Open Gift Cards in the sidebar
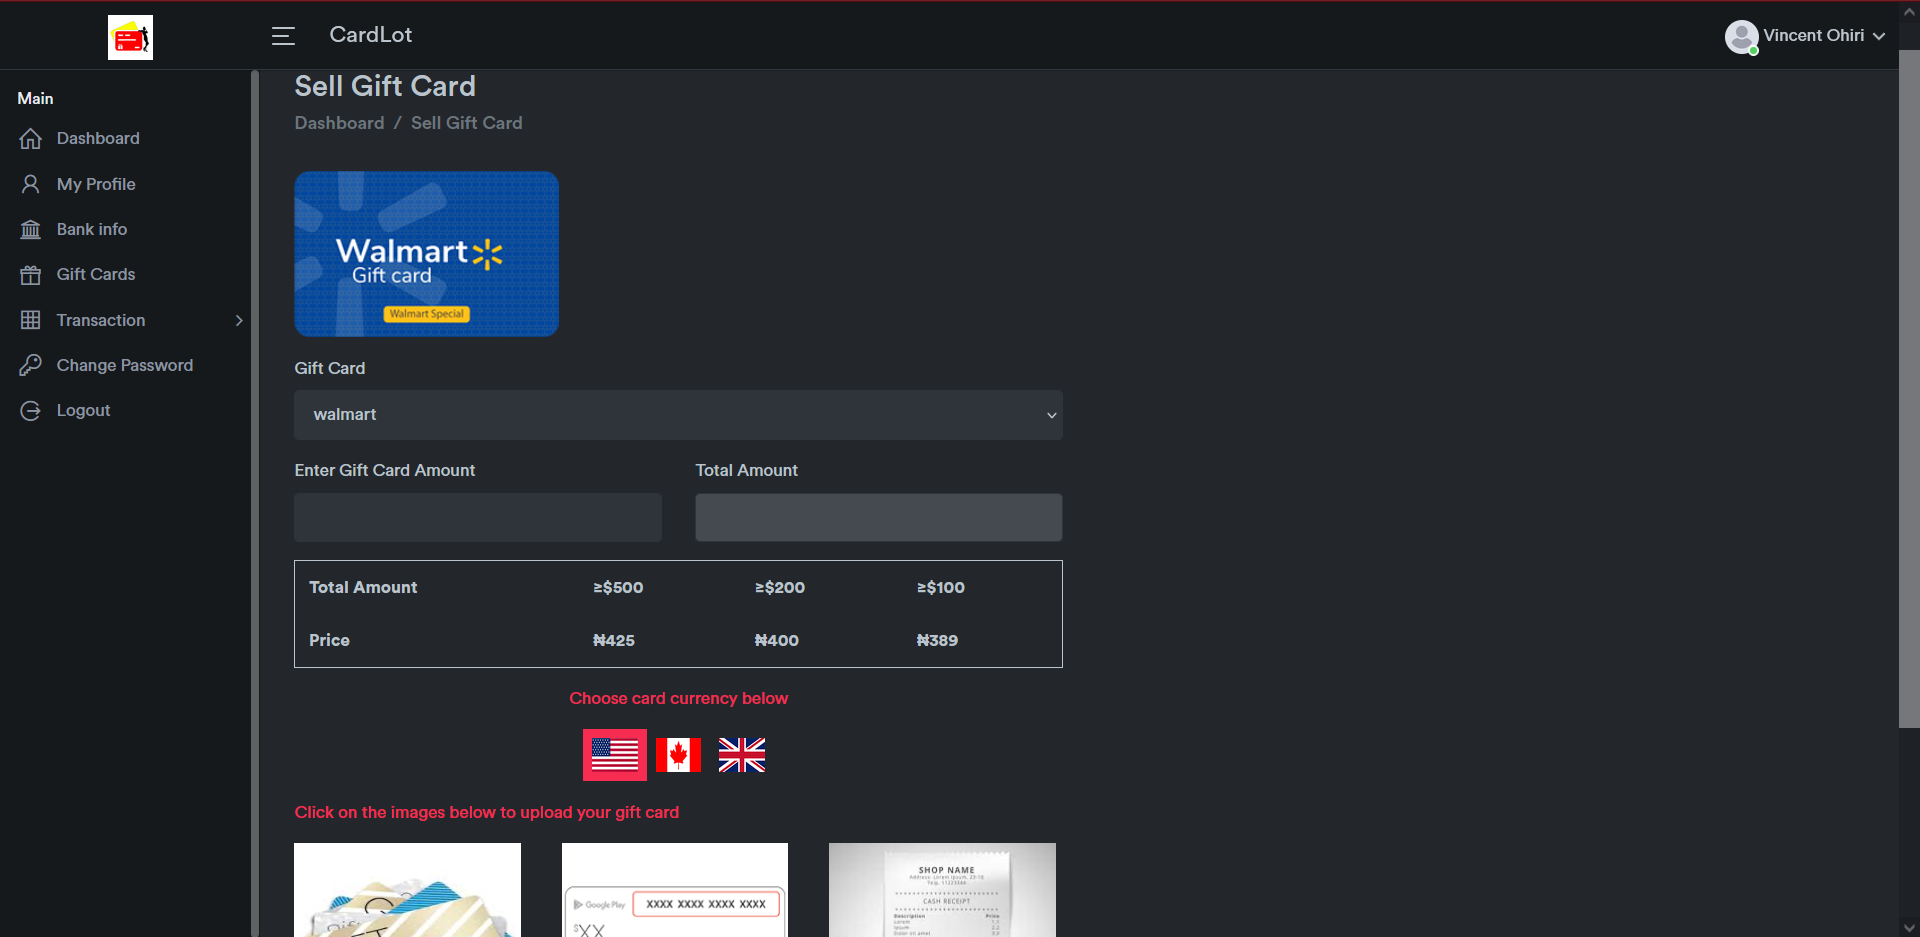 (96, 274)
